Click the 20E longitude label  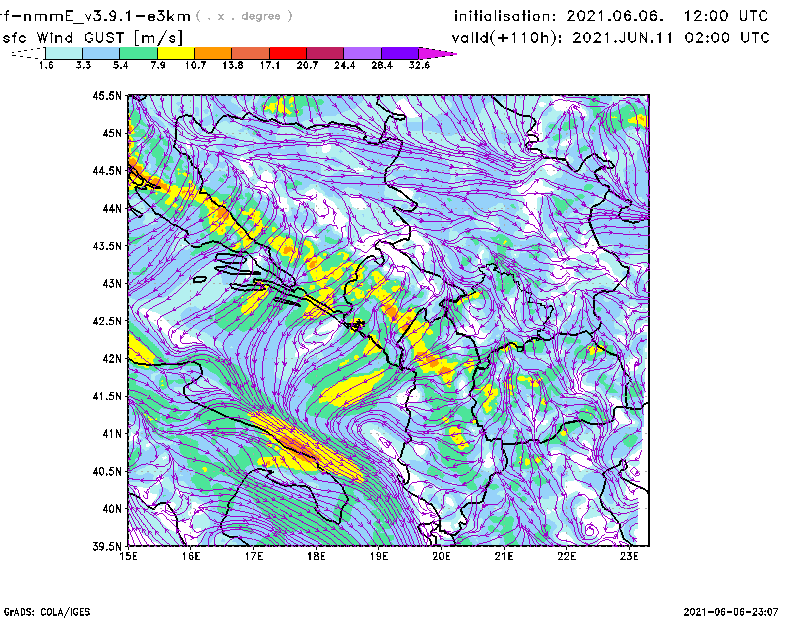tap(441, 556)
